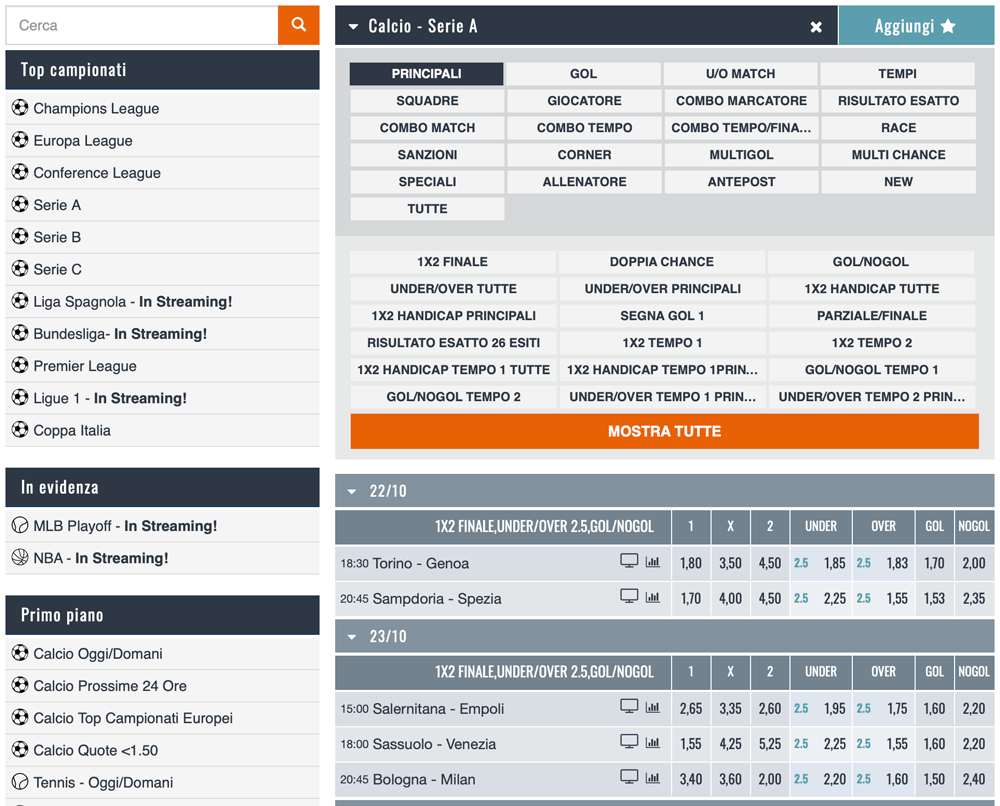Pick Under 2.5 odds 2,25 for Sassuolo - Venezia

[821, 744]
